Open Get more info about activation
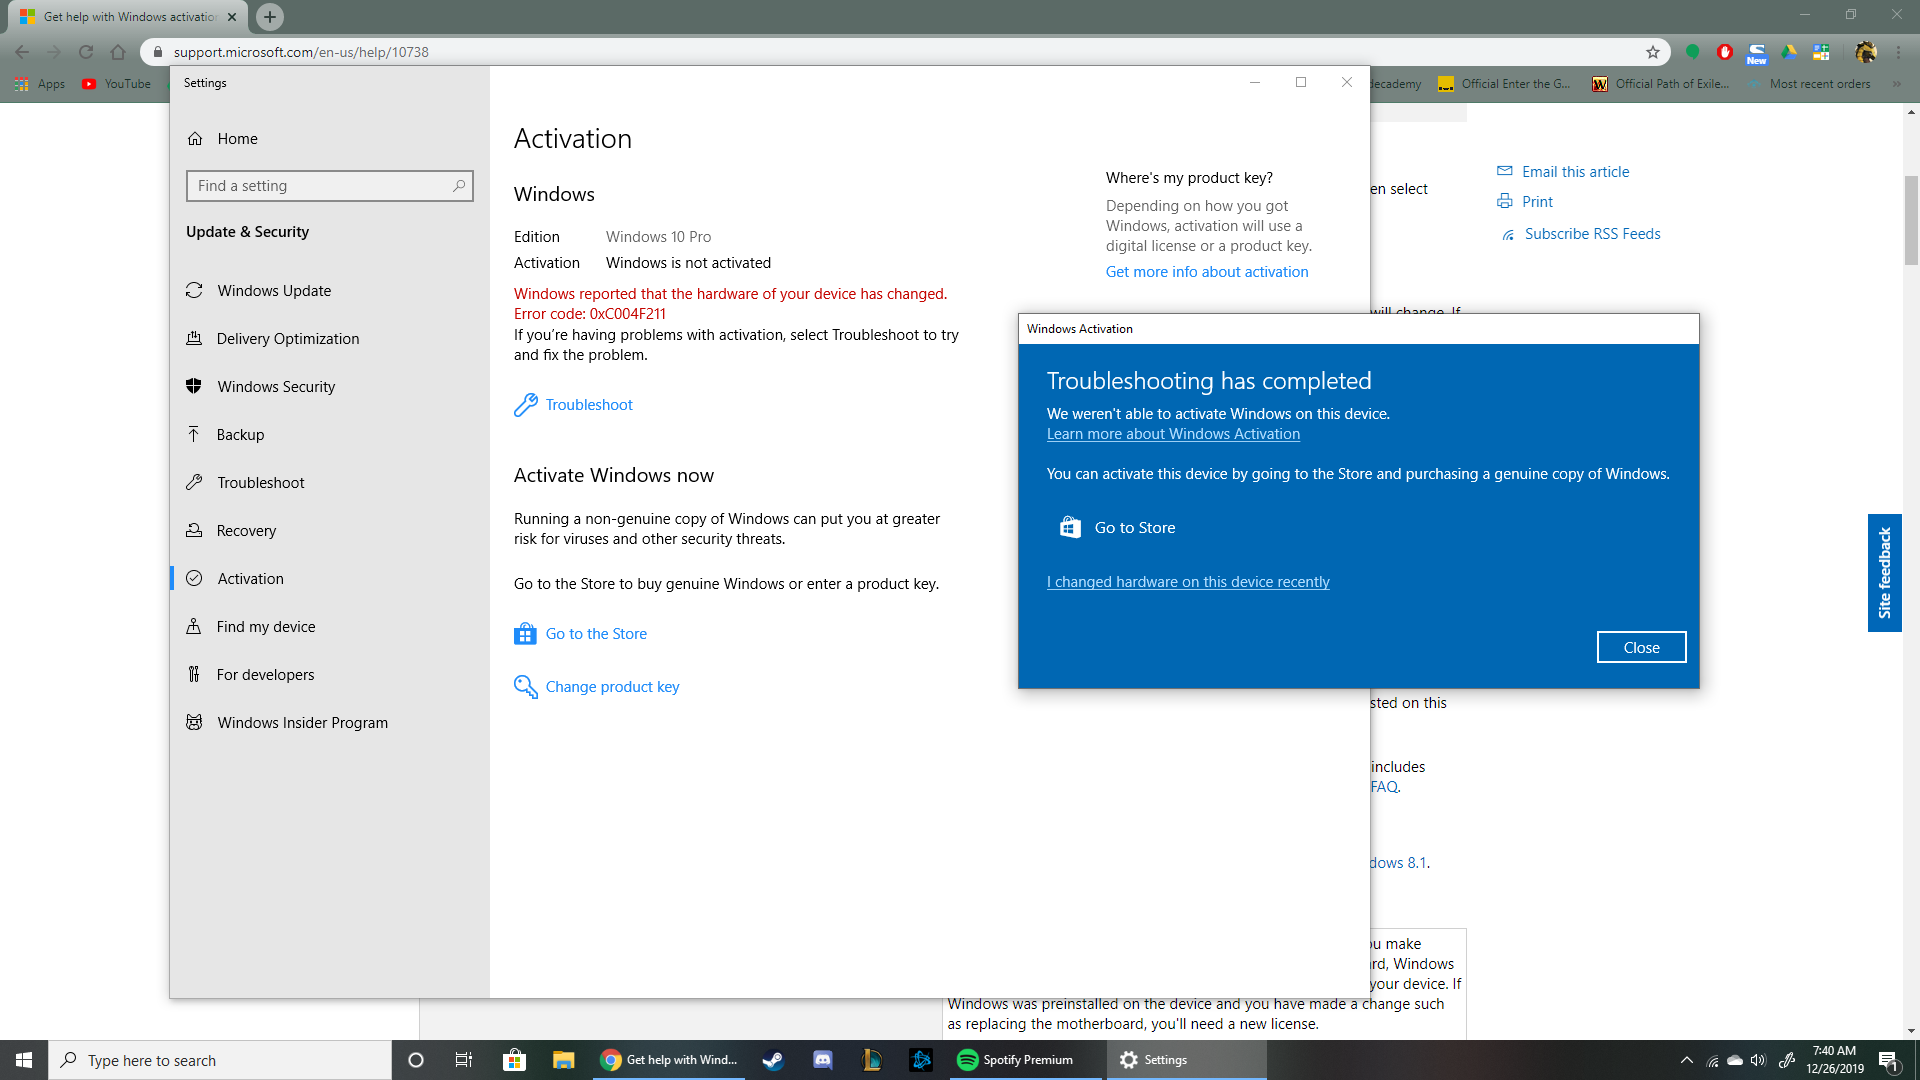Screen dimensions: 1920x1080 click(1207, 272)
